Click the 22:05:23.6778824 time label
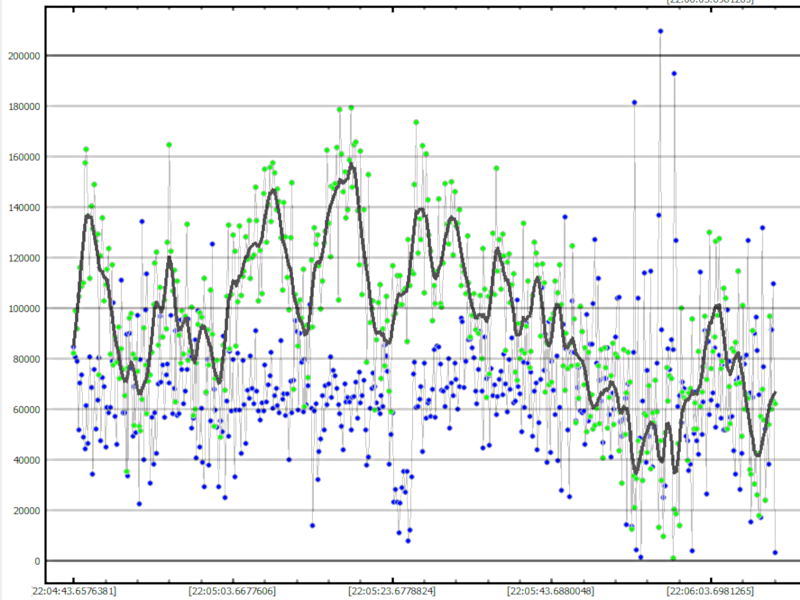 [392, 590]
